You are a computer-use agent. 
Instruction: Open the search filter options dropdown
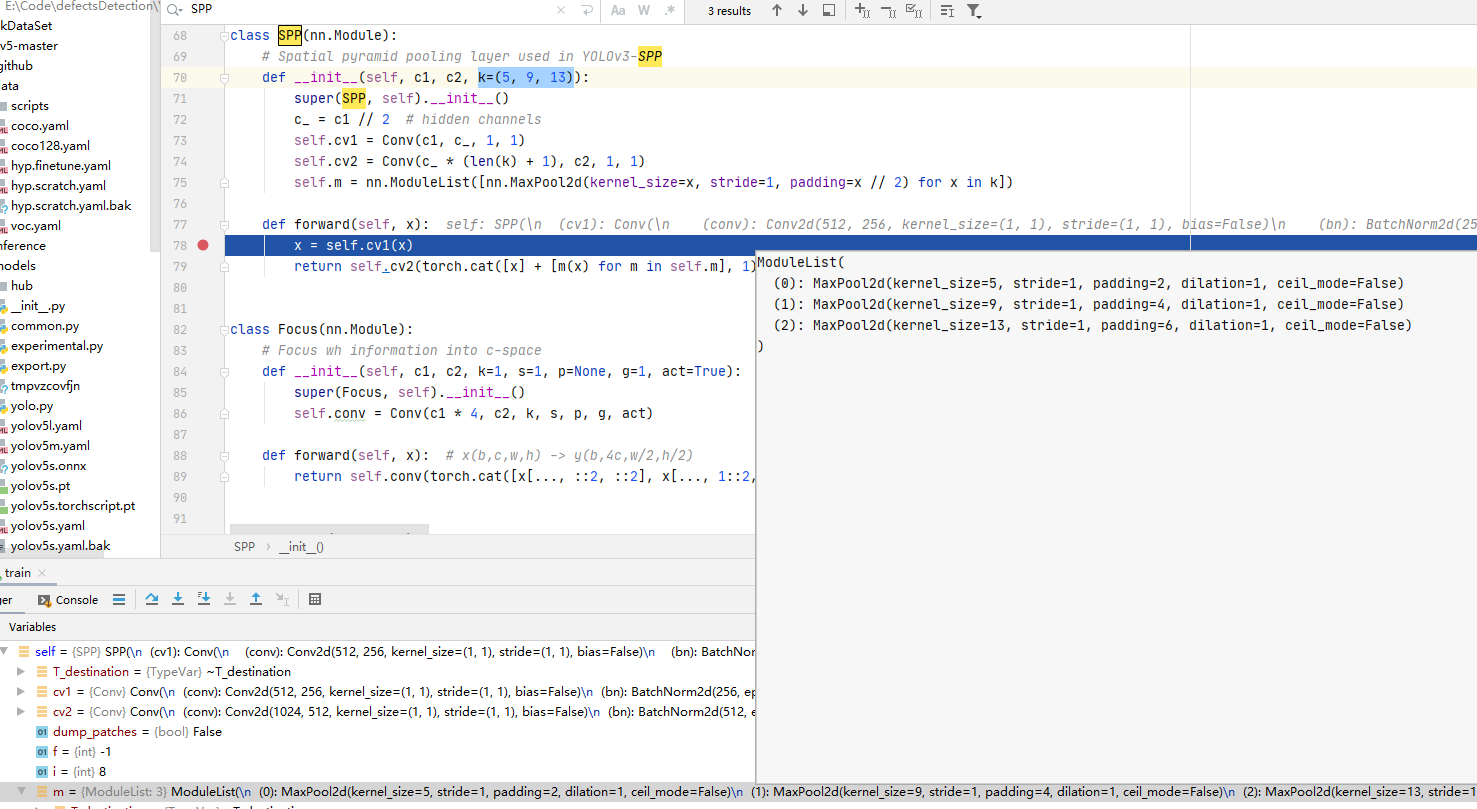974,10
